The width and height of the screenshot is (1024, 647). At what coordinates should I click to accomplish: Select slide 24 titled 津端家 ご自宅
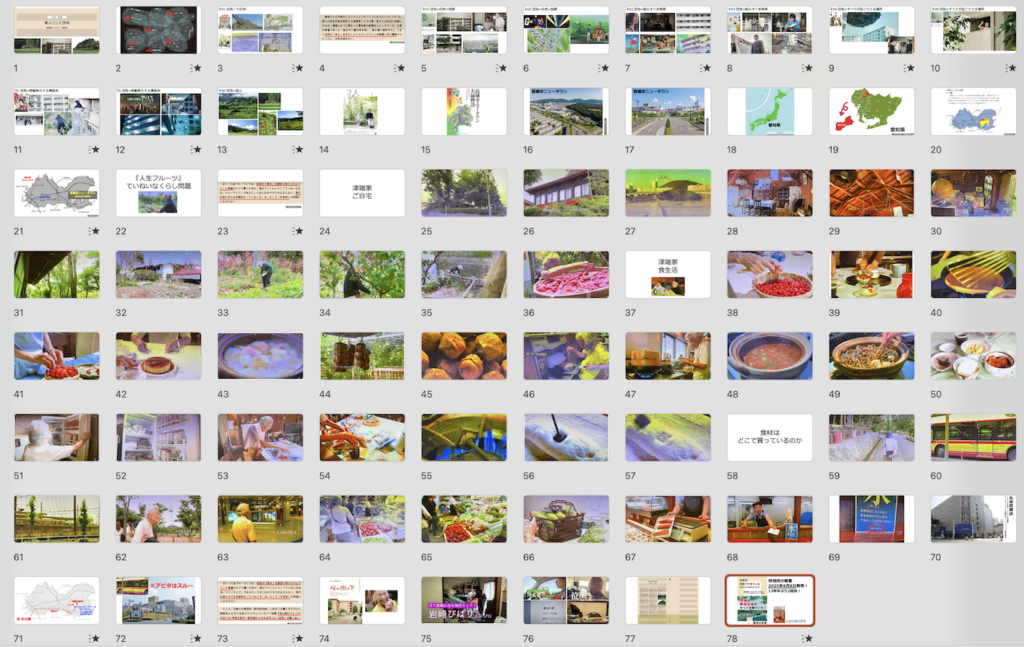click(362, 193)
